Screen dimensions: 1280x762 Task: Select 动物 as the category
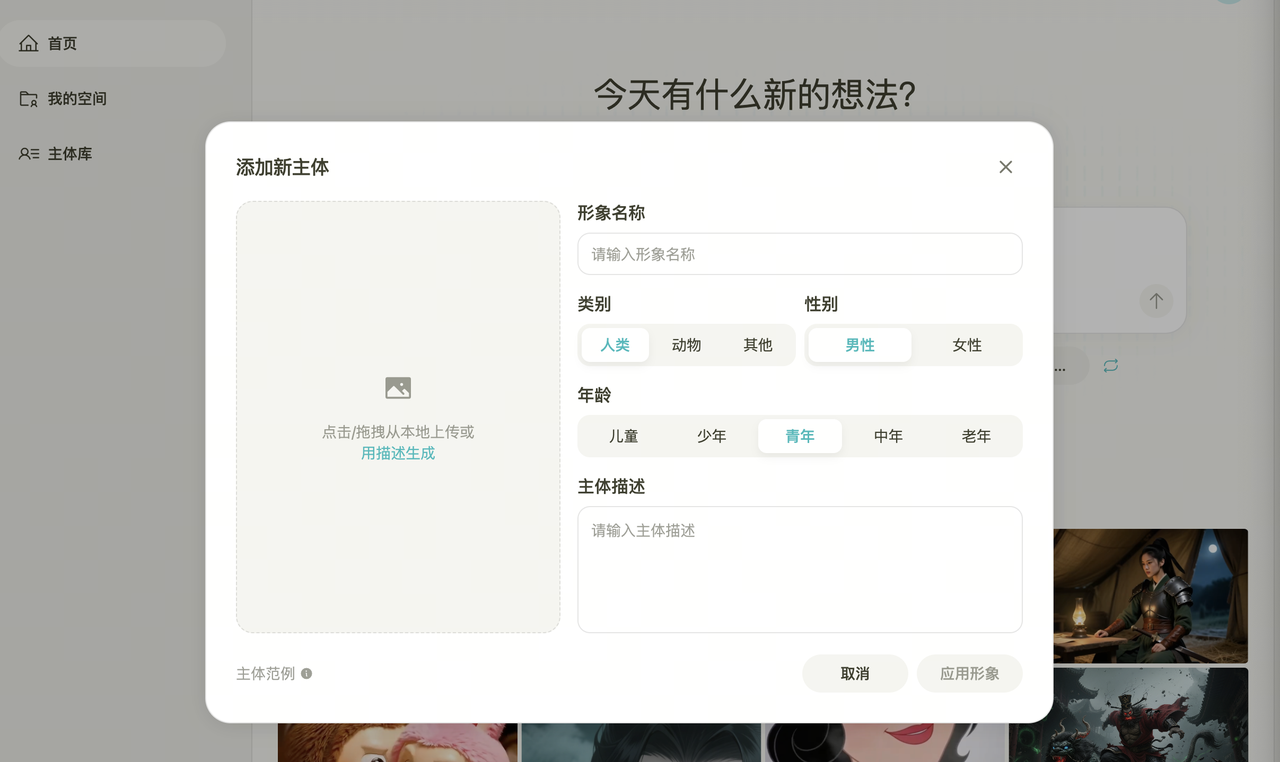click(686, 345)
